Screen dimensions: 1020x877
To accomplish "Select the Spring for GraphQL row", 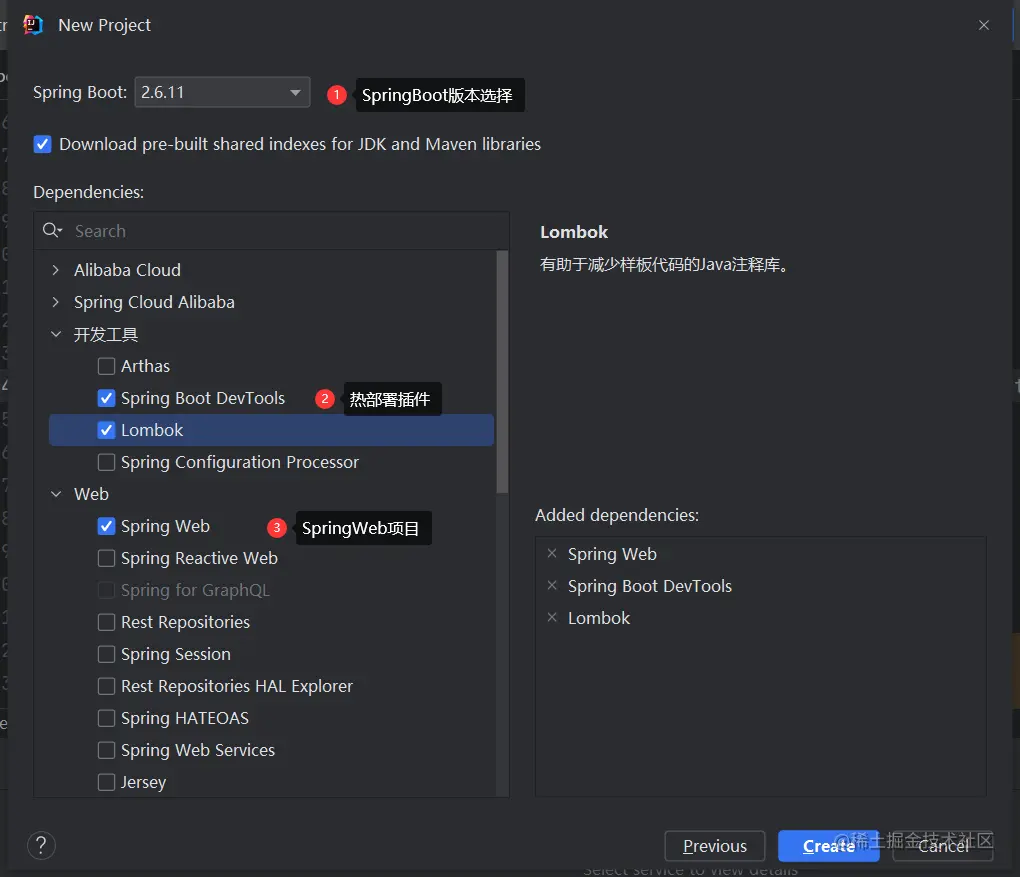I will point(195,590).
